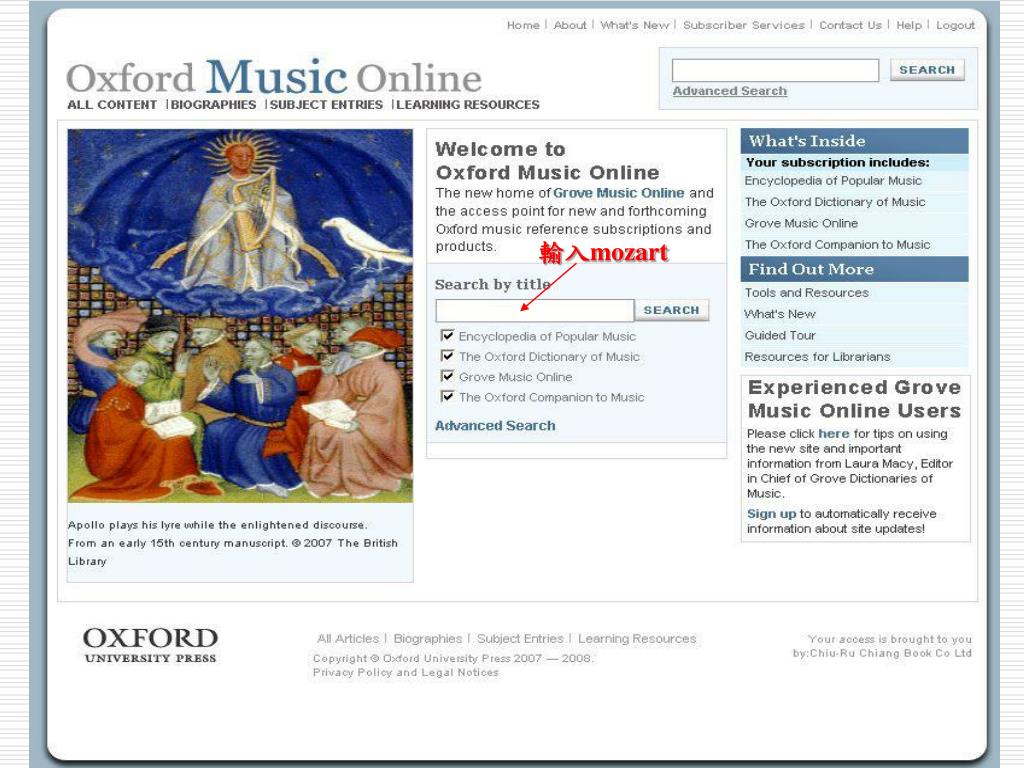Uncheck Encyclopedia of Popular Music checkbox
The image size is (1024, 768).
click(447, 336)
